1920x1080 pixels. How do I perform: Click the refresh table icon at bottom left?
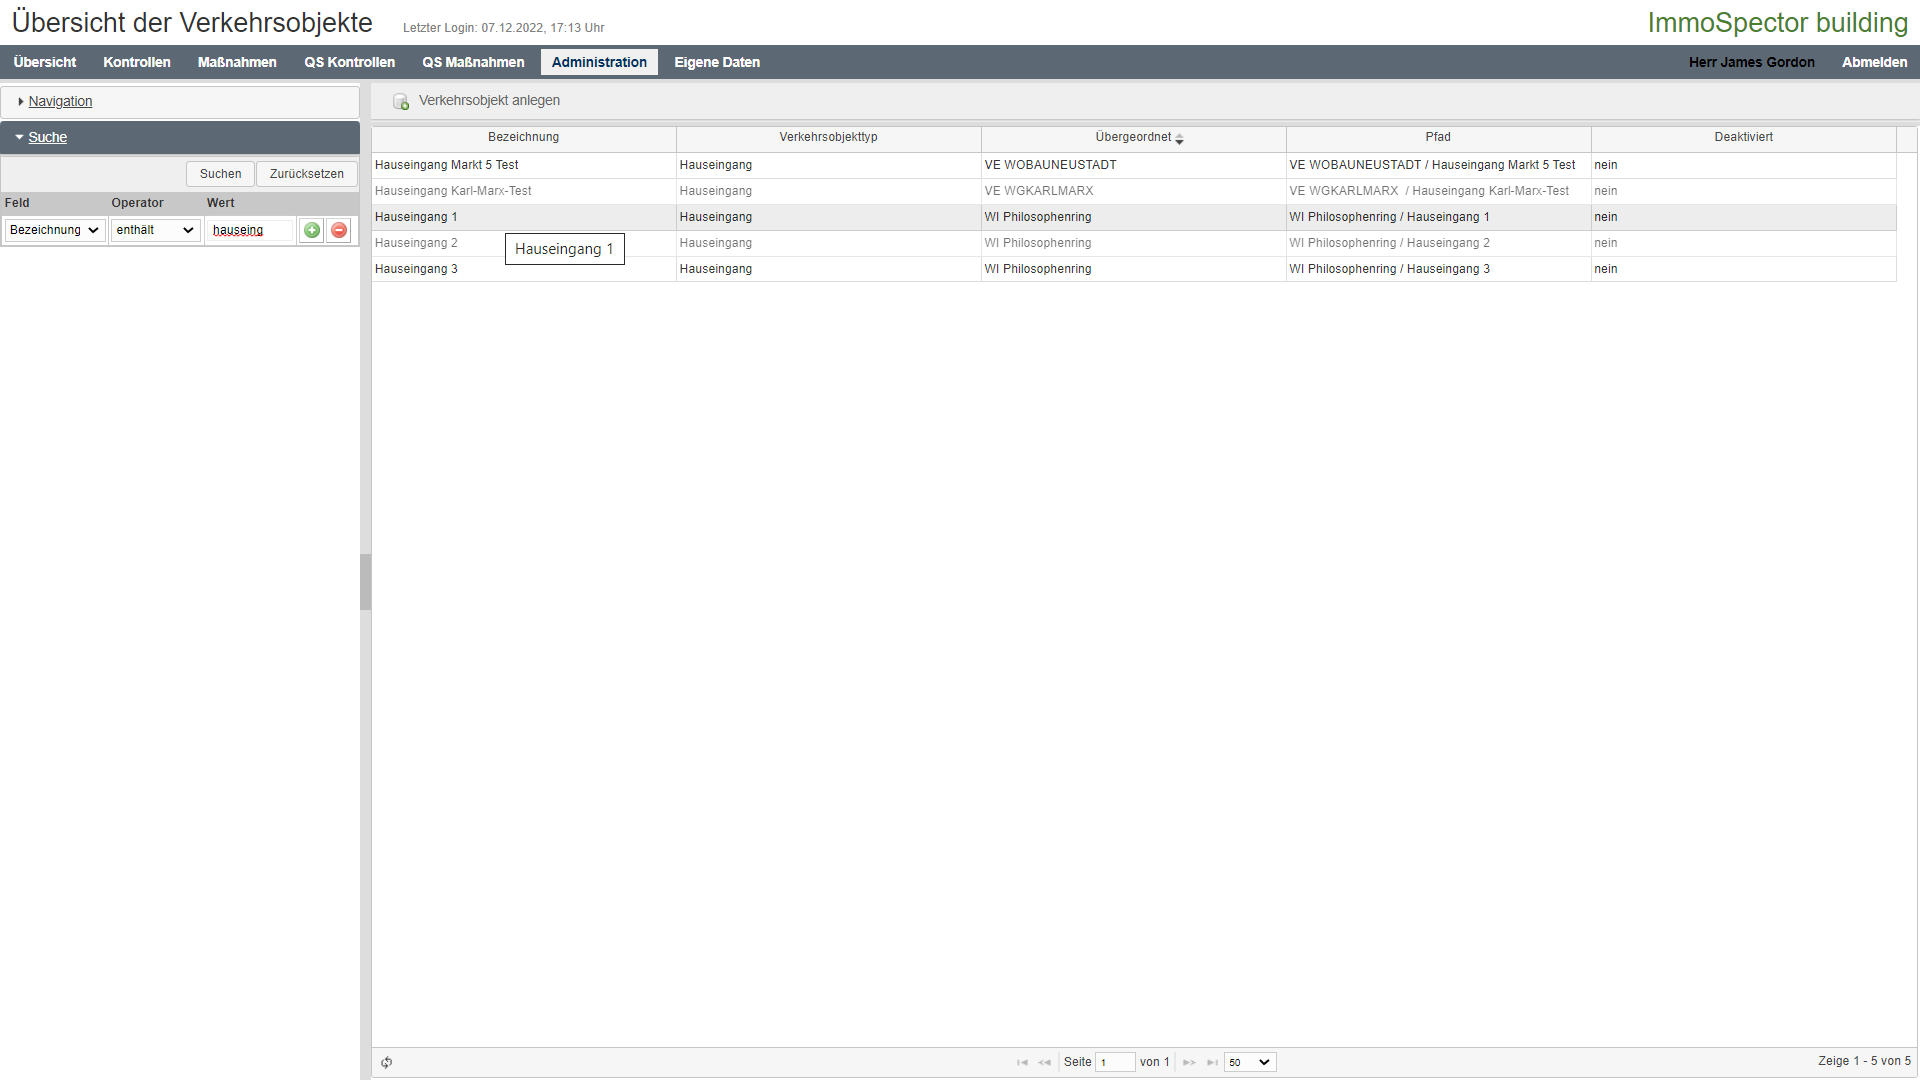(386, 1062)
